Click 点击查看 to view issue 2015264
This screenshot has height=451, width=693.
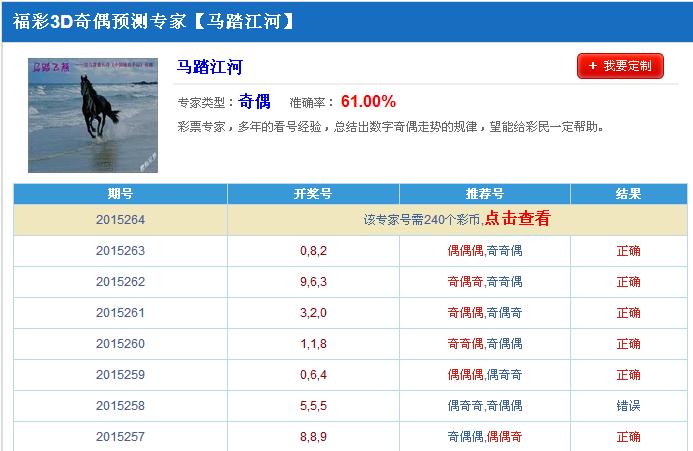coord(517,218)
